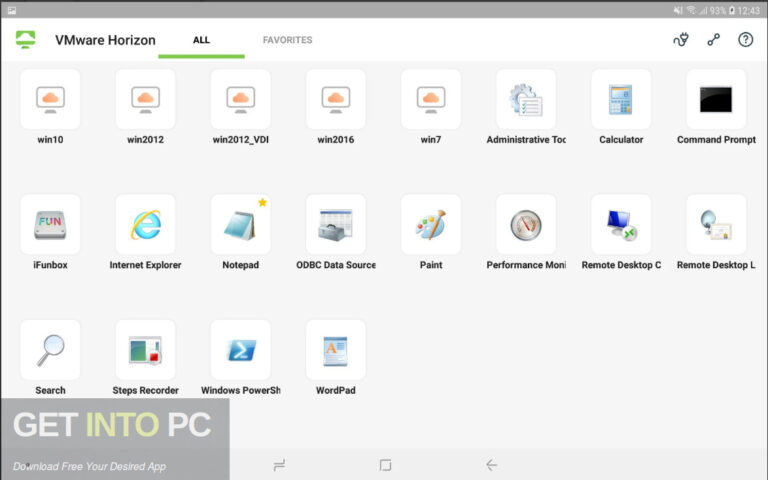Screen dimensions: 768x480
Task: Open the win2016 desktop
Action: [x=336, y=99]
